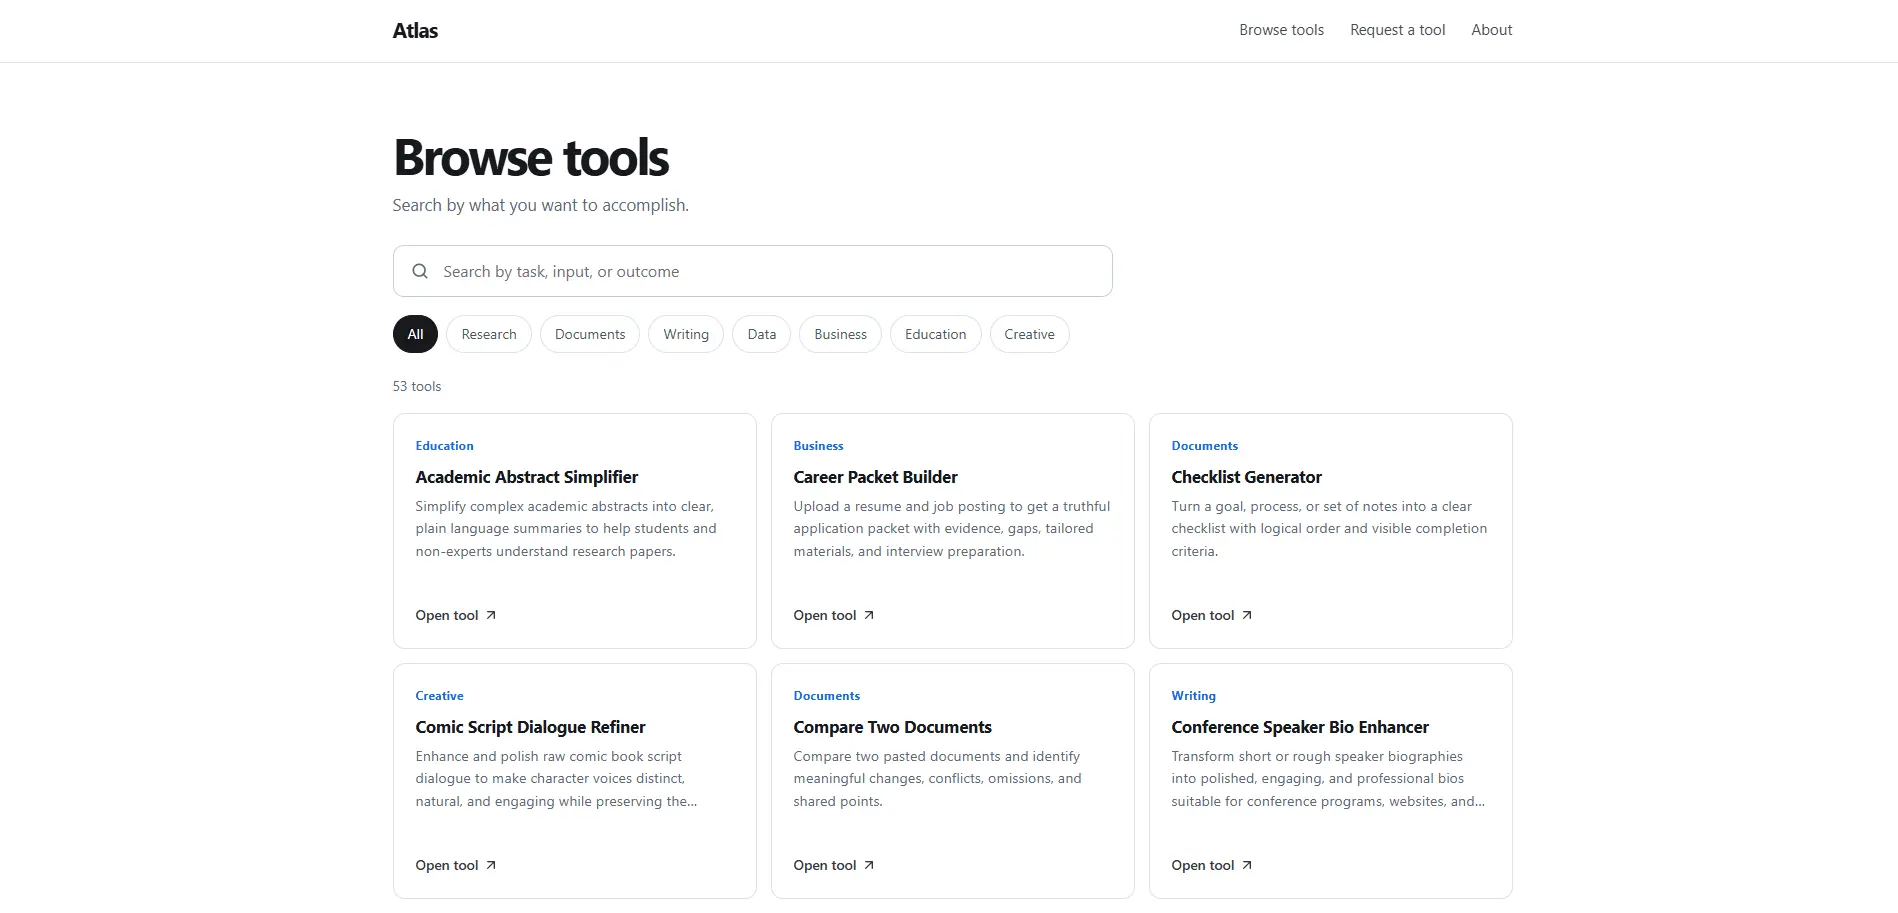The height and width of the screenshot is (913, 1898).
Task: Filter by the Creative chip
Action: tap(1030, 334)
